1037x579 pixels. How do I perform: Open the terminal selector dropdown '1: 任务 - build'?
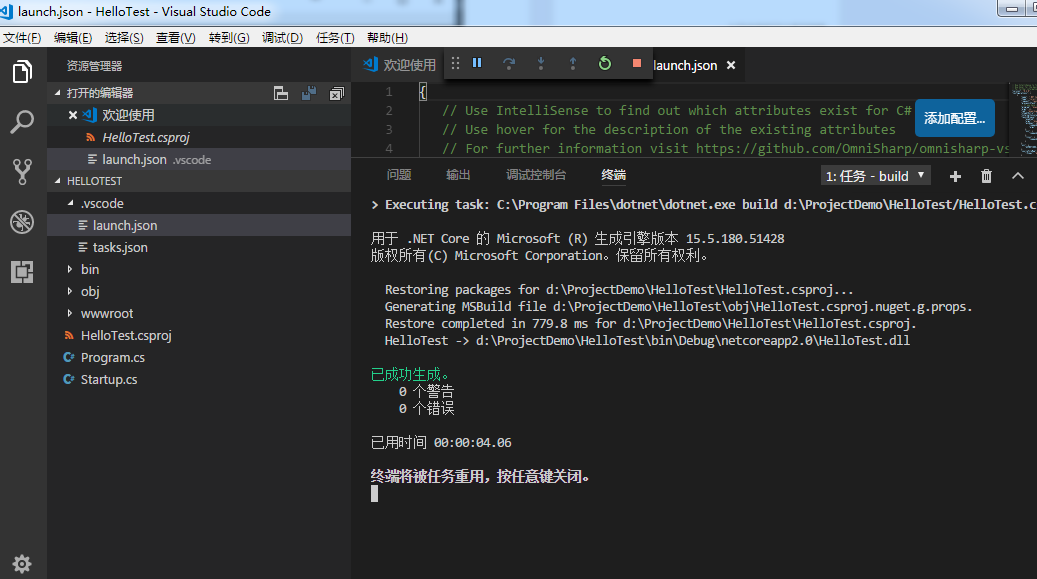point(876,176)
